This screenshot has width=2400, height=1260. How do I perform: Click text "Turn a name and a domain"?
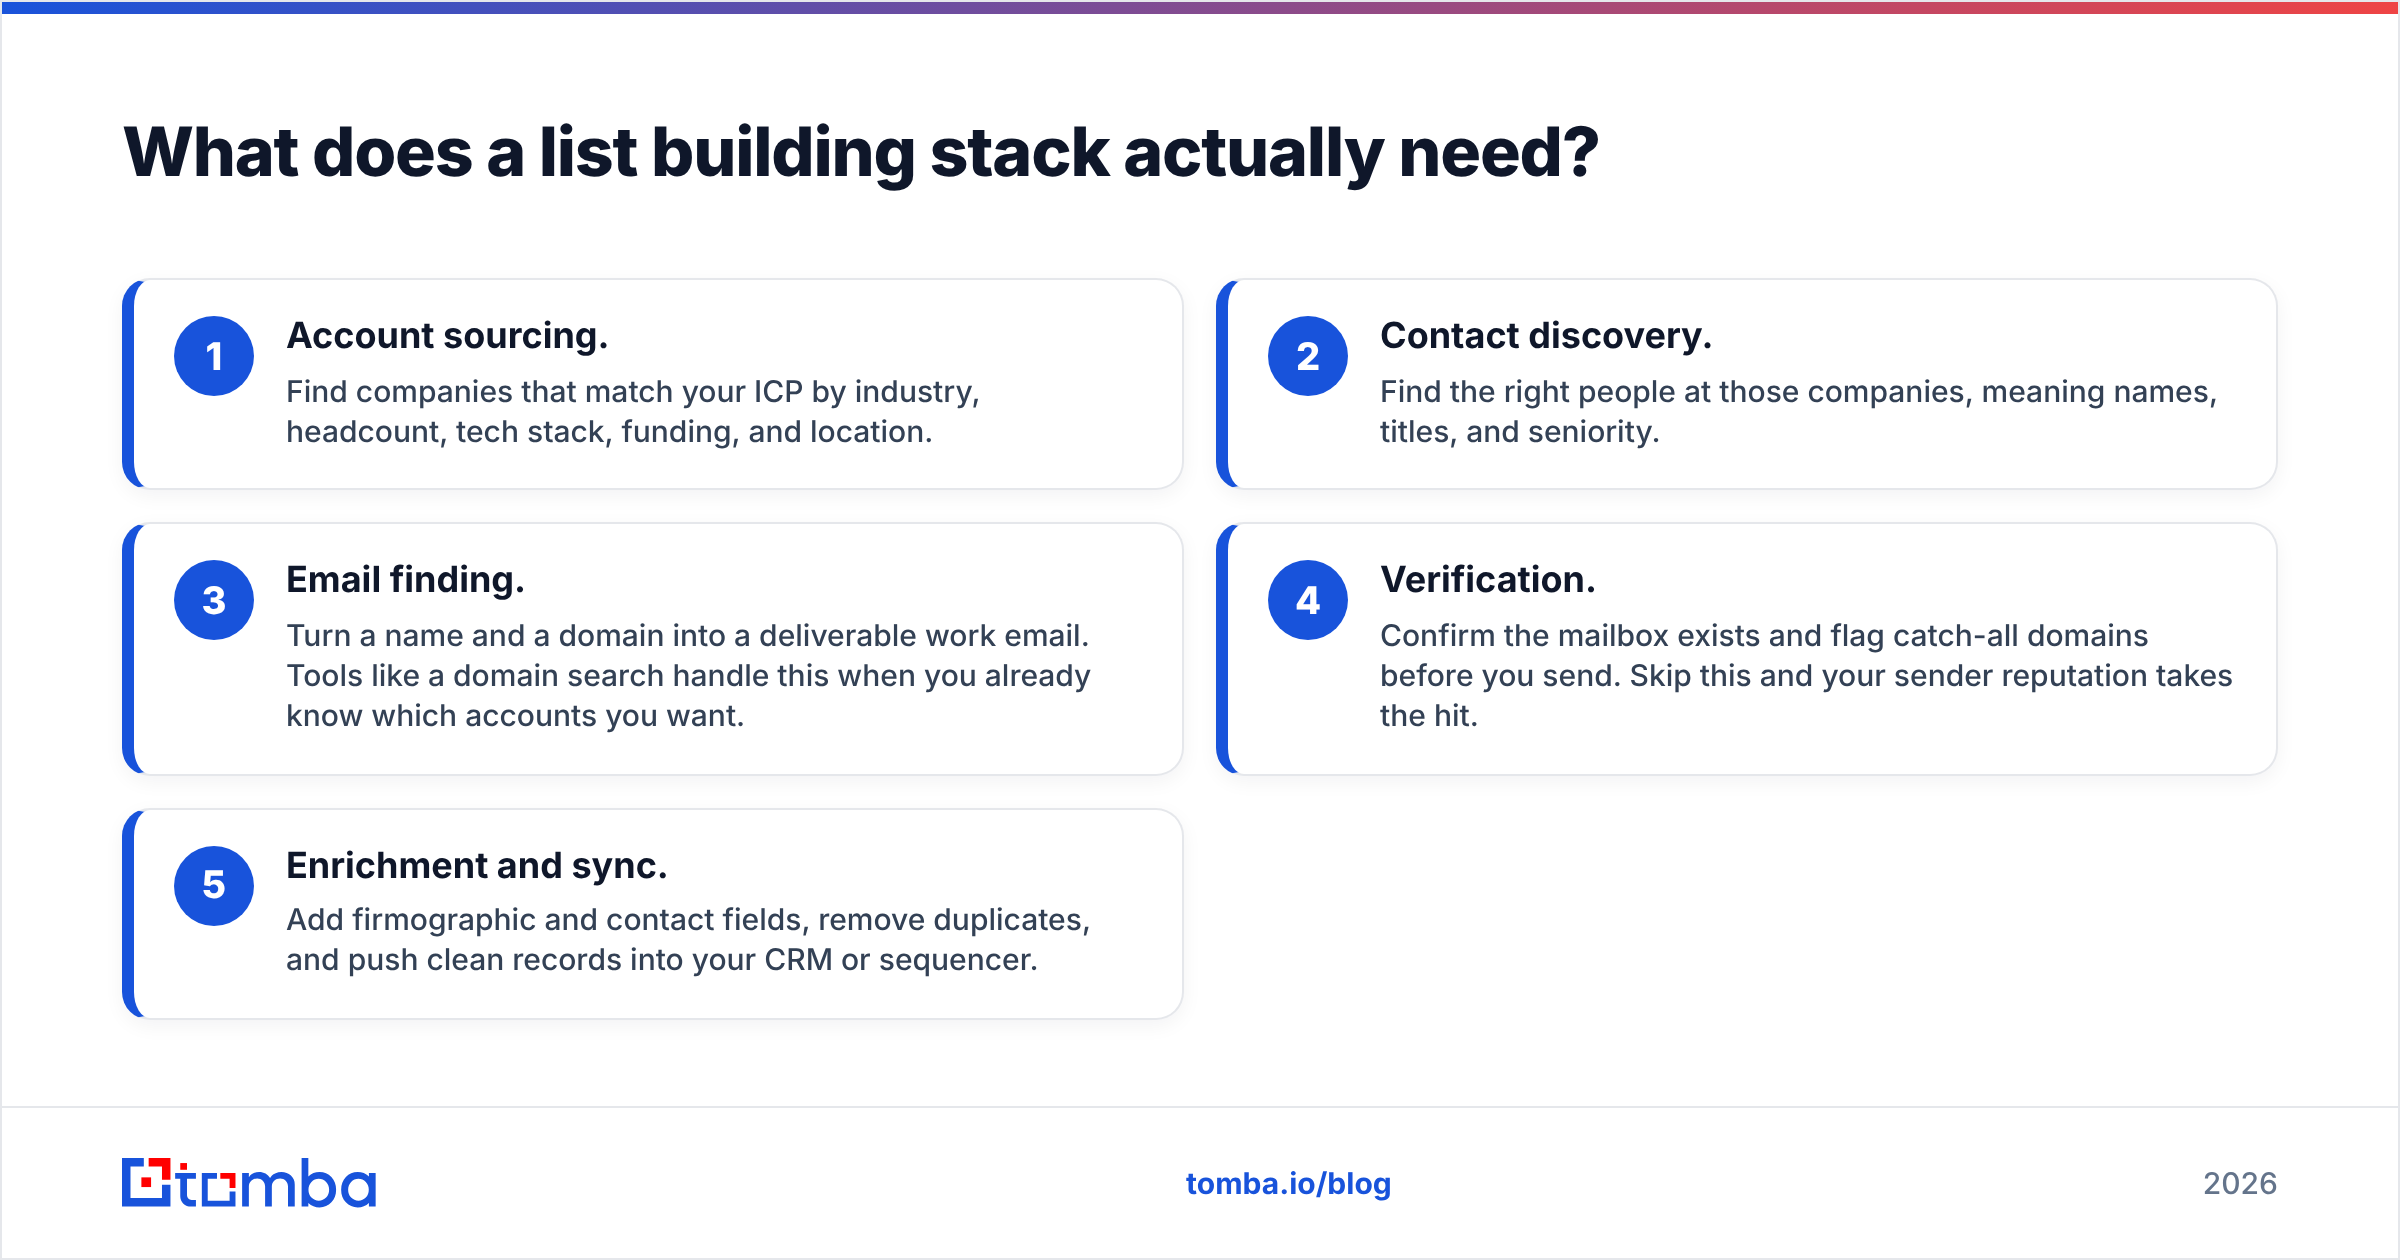[x=476, y=636]
